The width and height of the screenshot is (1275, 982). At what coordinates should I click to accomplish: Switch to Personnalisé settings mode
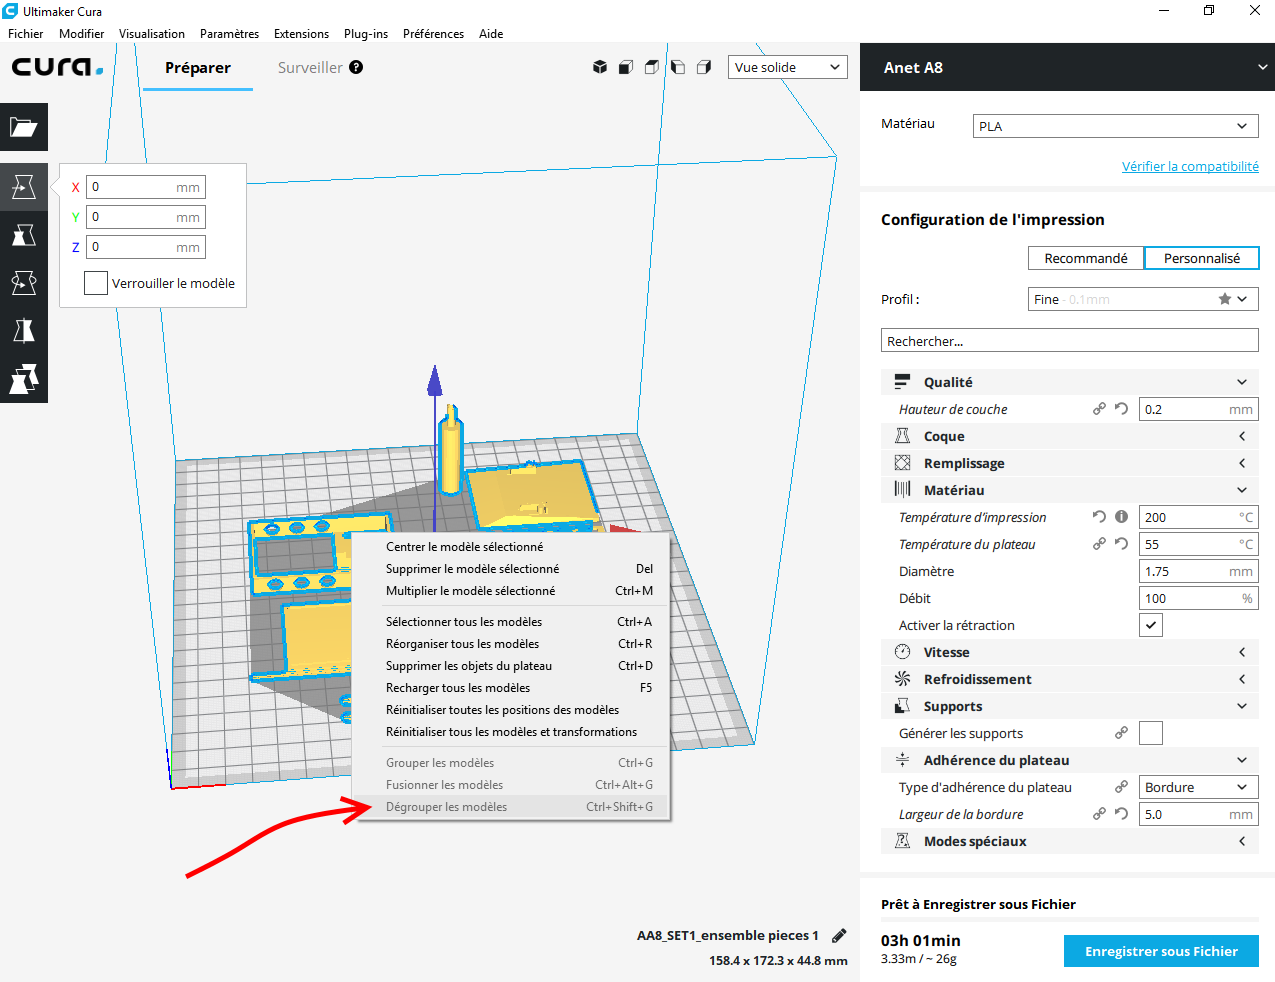coord(1201,258)
